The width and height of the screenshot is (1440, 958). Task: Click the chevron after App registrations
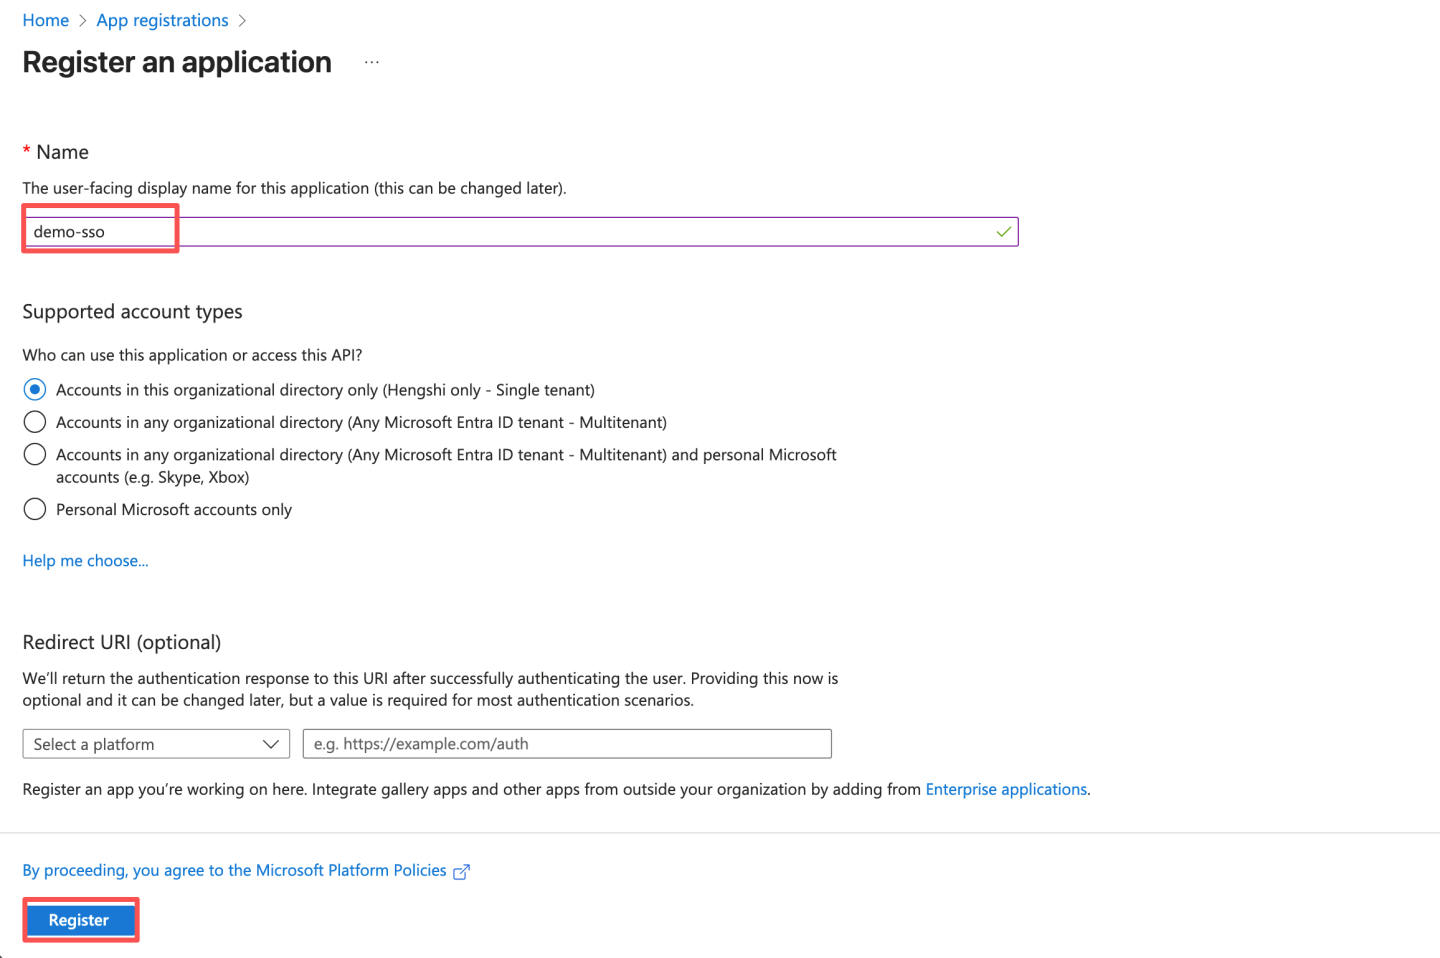[x=242, y=21]
